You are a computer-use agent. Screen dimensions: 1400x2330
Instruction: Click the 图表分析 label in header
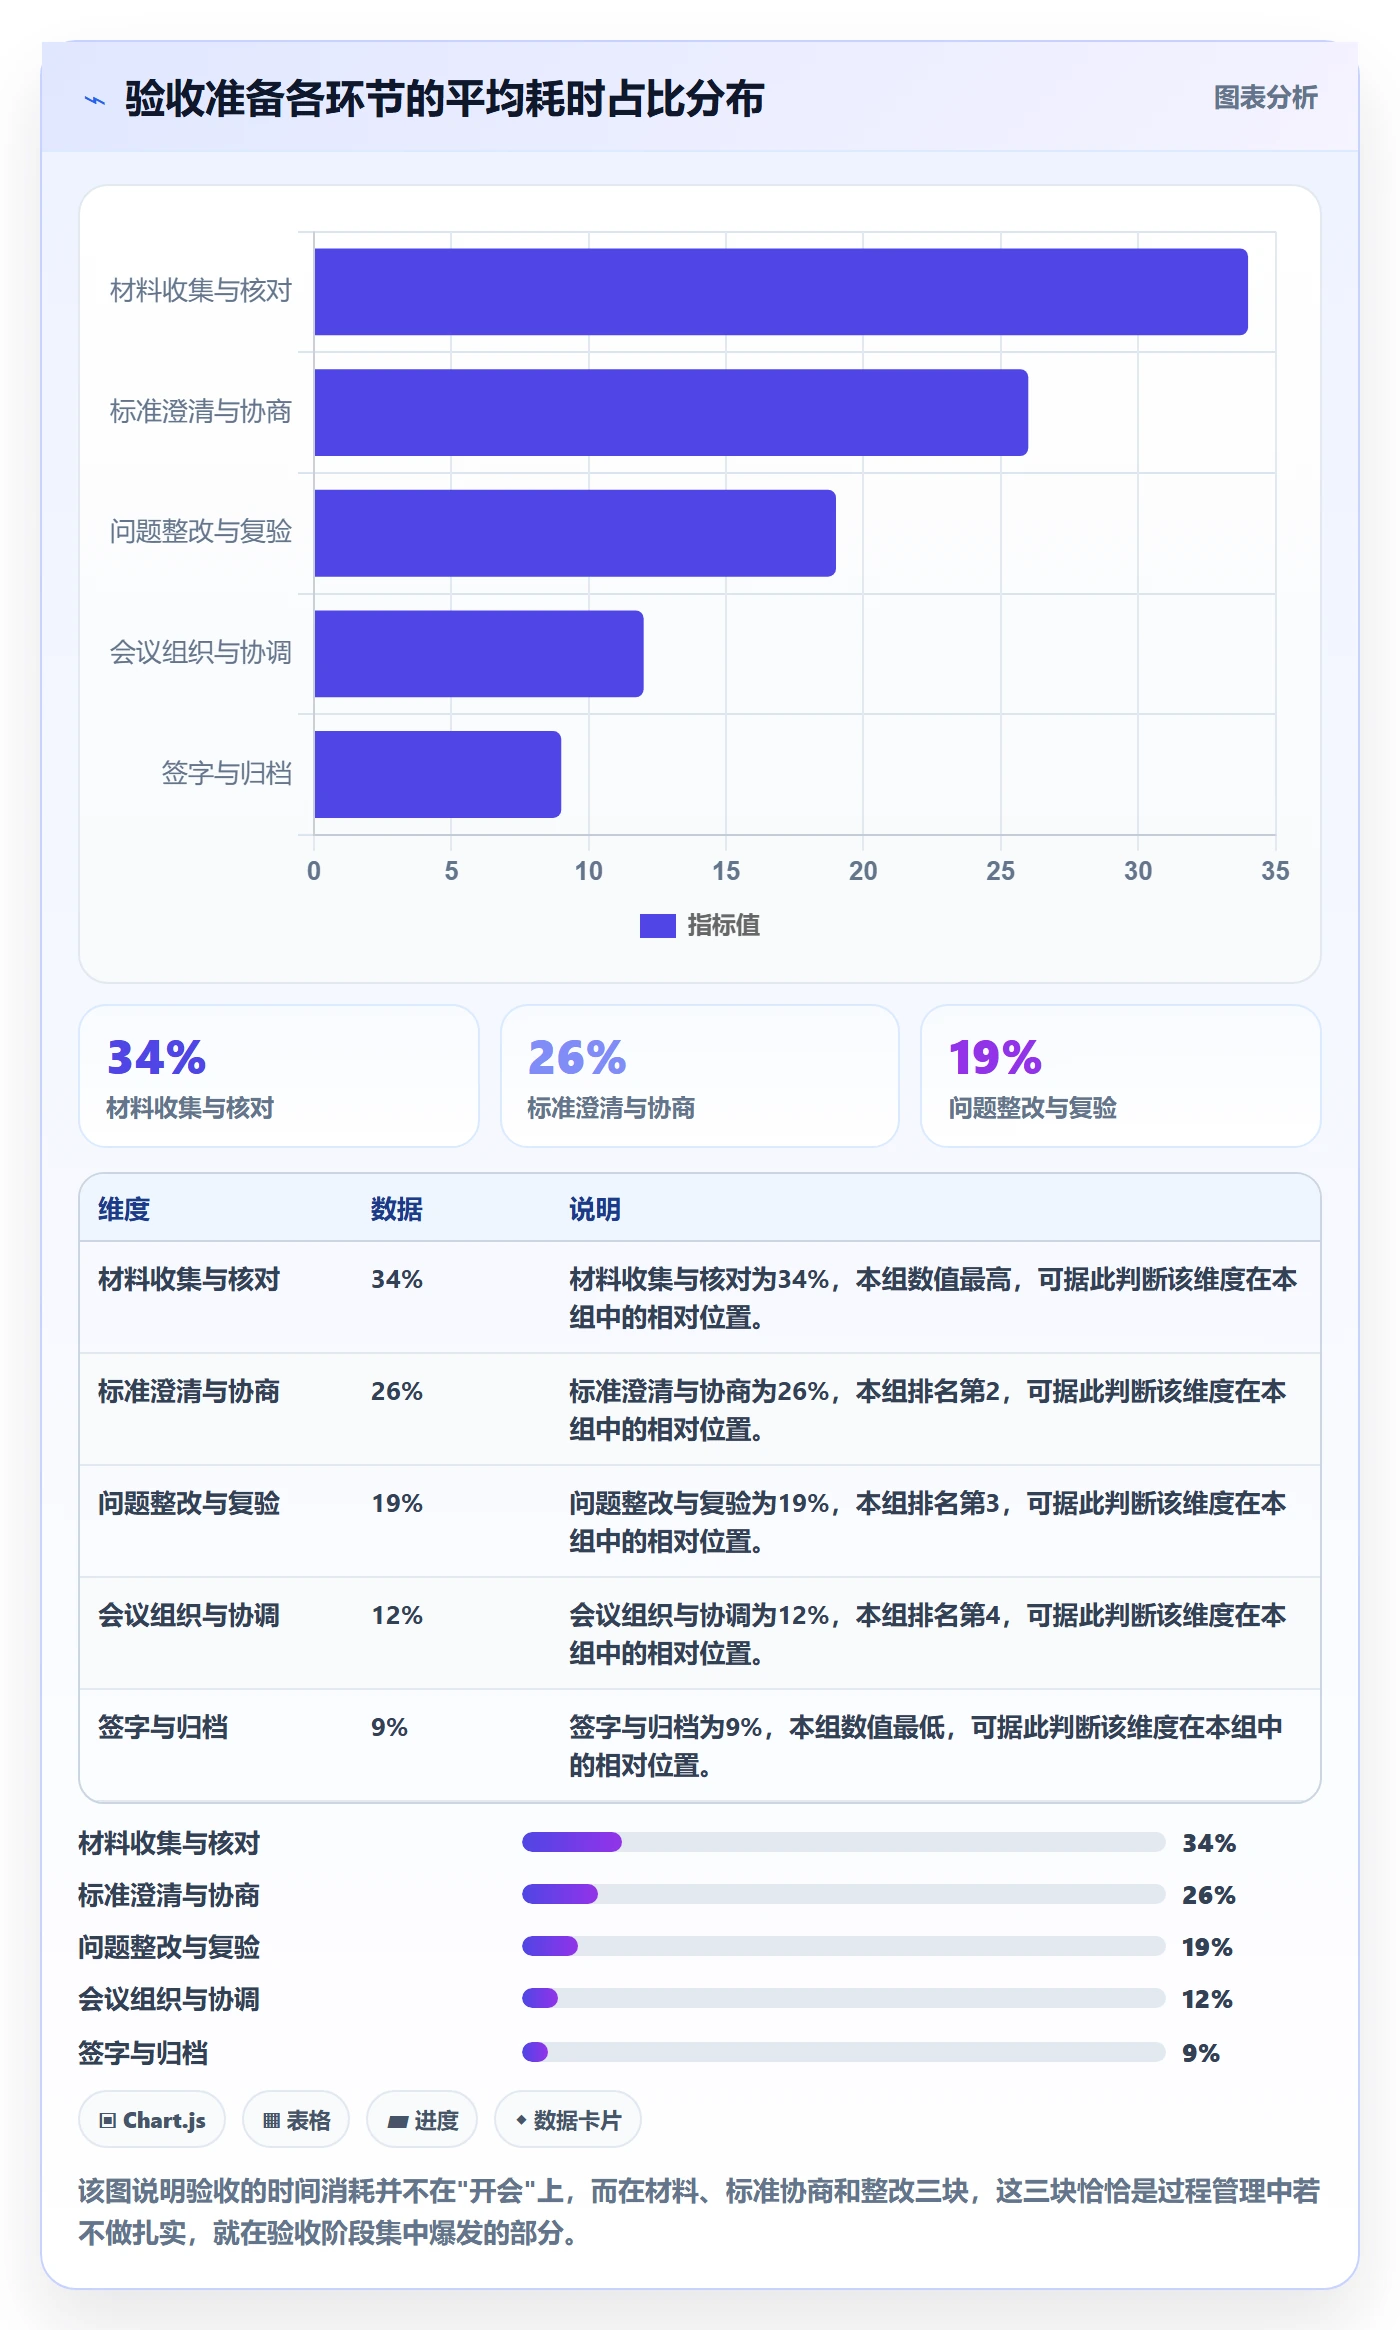(1265, 98)
